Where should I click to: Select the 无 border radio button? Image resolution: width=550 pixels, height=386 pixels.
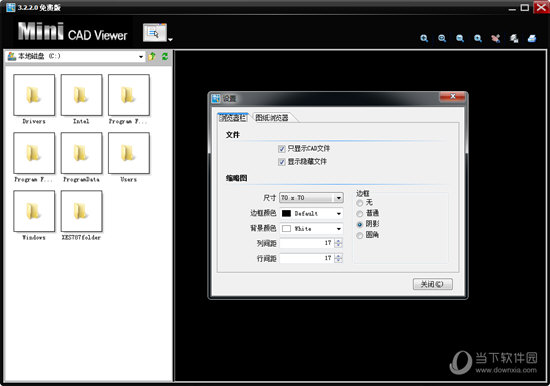[360, 203]
